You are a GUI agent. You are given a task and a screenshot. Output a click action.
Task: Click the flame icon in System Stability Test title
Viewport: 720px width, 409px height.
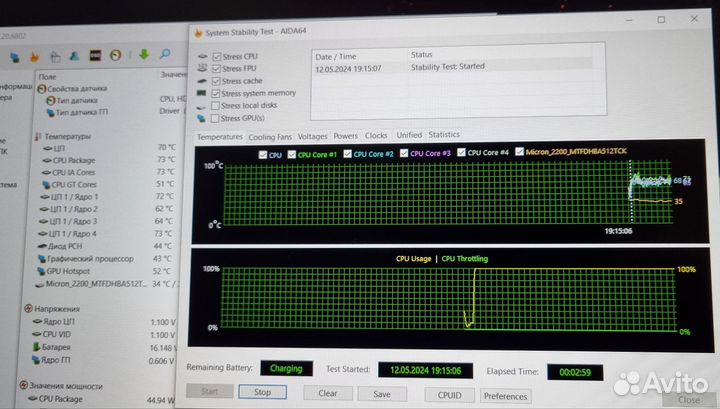tap(198, 34)
